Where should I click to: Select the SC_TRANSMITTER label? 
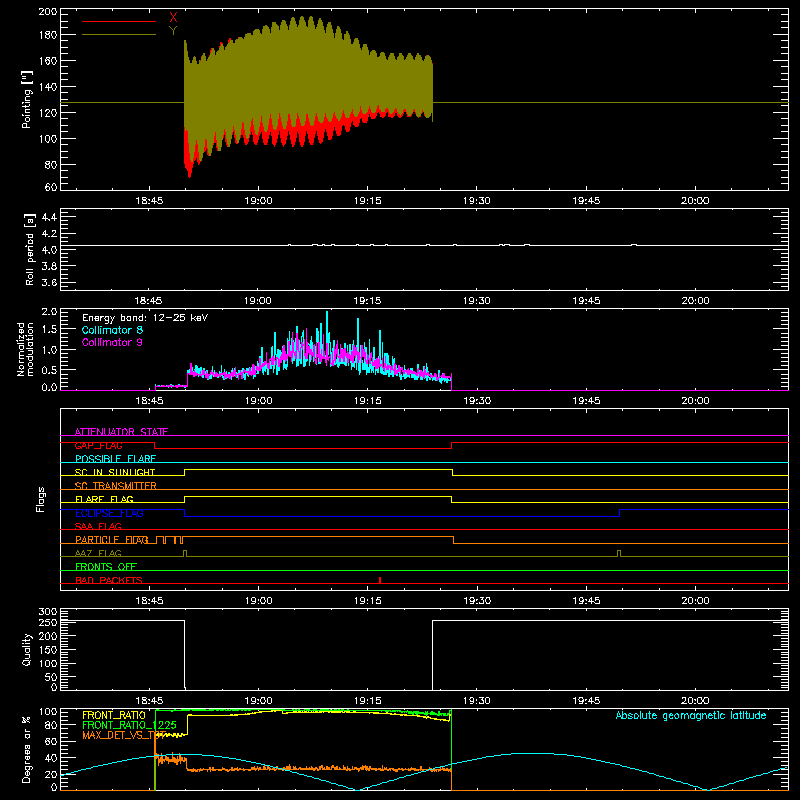tap(116, 486)
